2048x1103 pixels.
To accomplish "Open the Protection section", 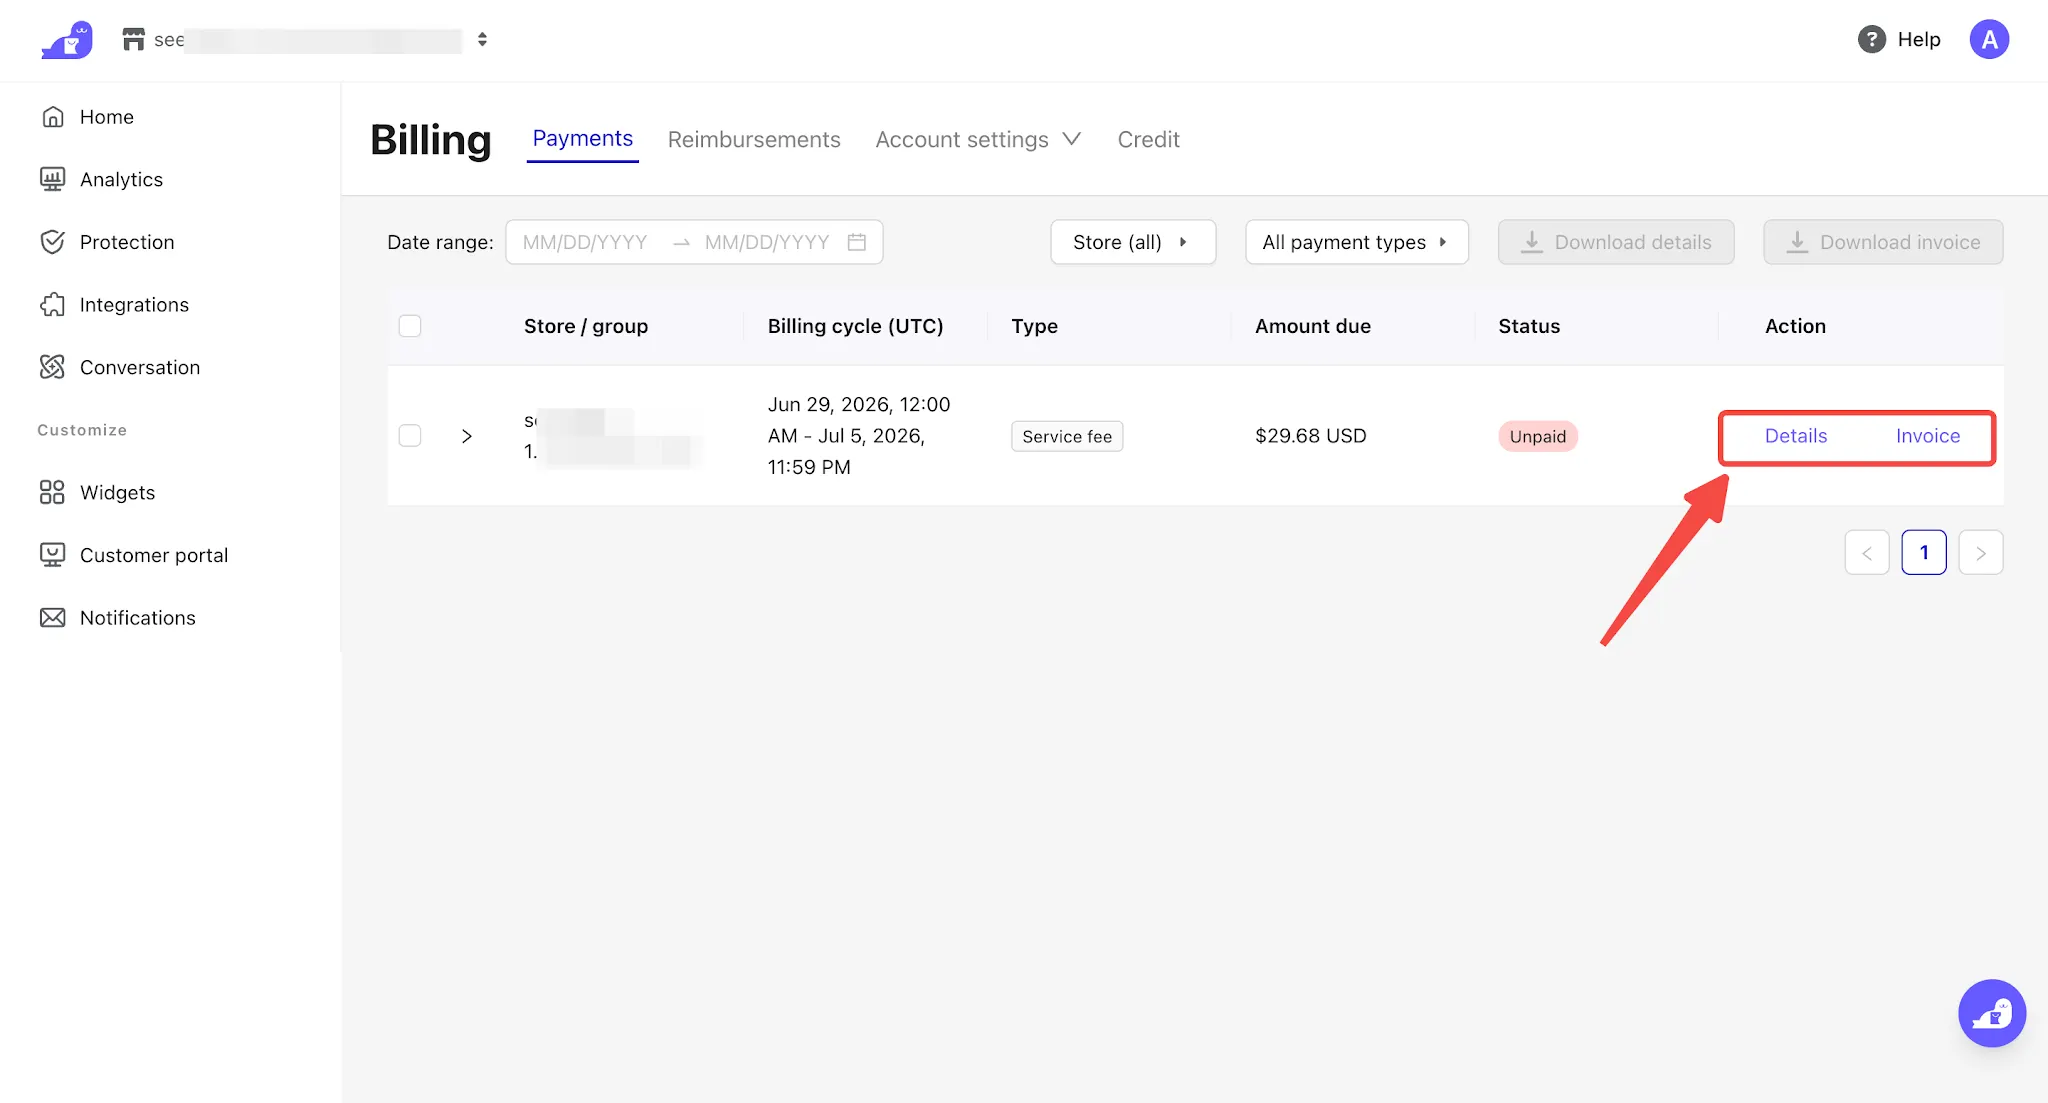I will coord(127,242).
